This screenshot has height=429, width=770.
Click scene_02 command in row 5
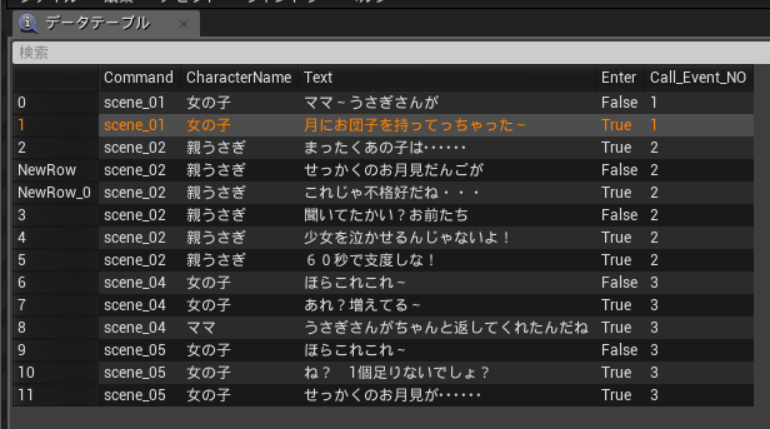point(135,260)
